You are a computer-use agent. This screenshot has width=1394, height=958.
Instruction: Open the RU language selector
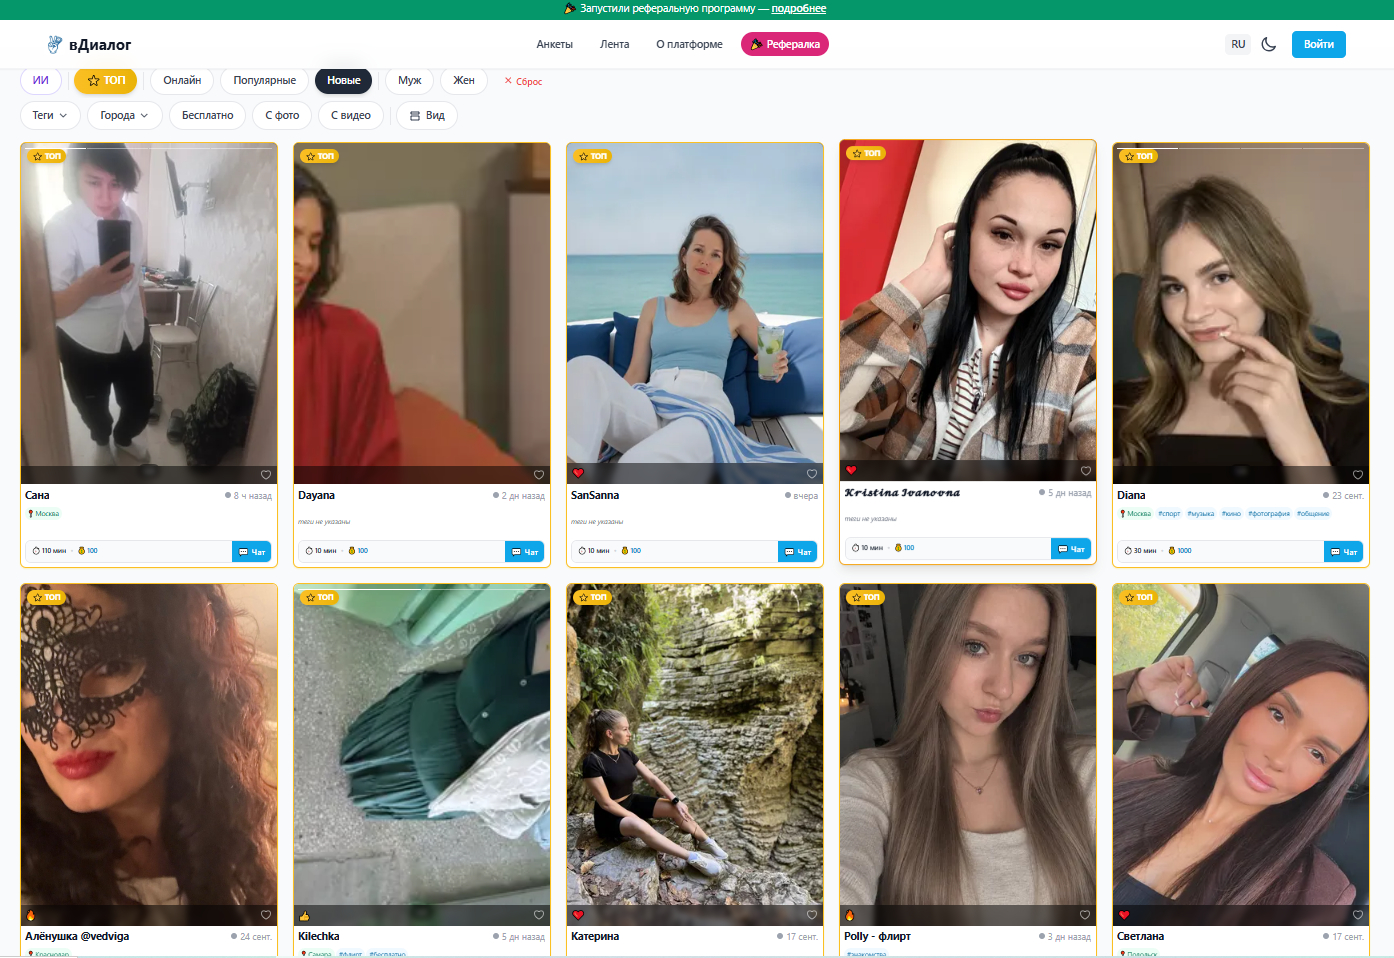(1238, 44)
